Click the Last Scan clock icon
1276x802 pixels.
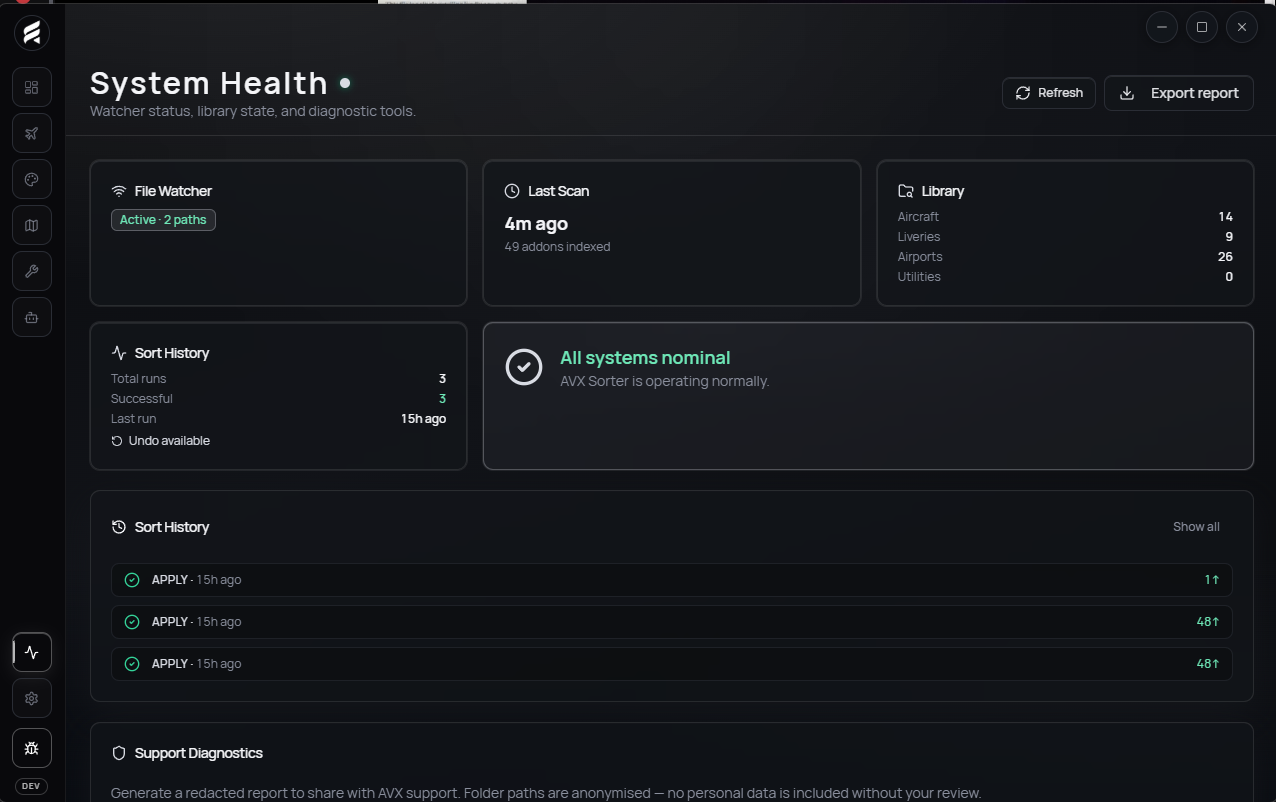[512, 191]
